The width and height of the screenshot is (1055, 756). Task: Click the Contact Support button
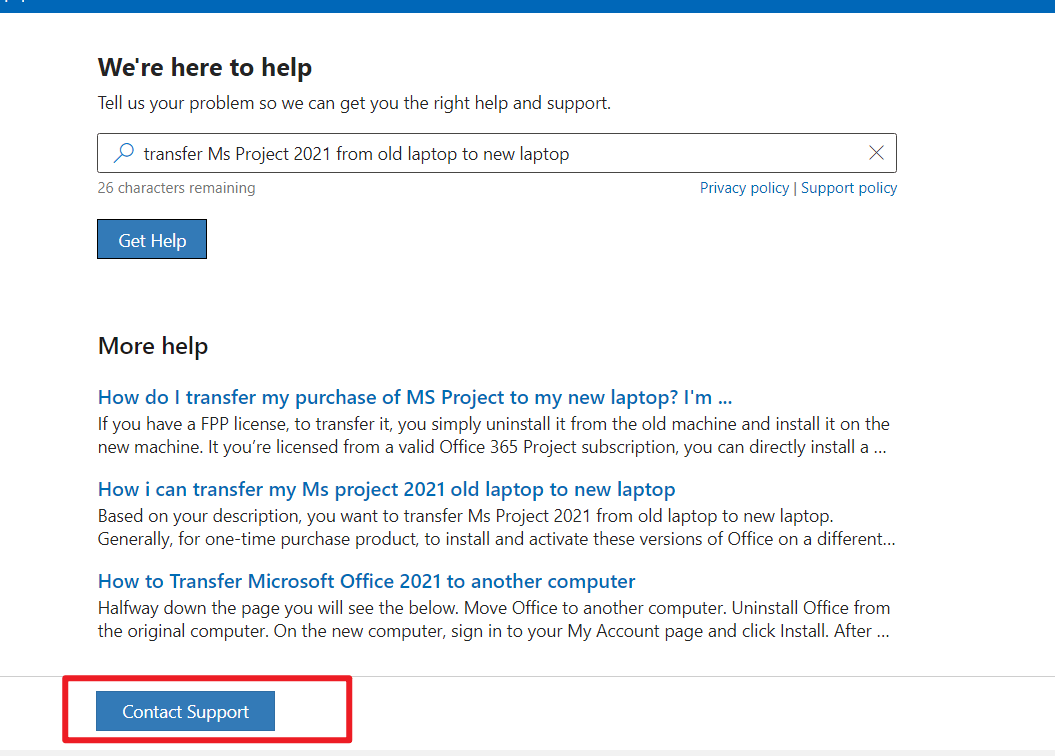pos(185,711)
